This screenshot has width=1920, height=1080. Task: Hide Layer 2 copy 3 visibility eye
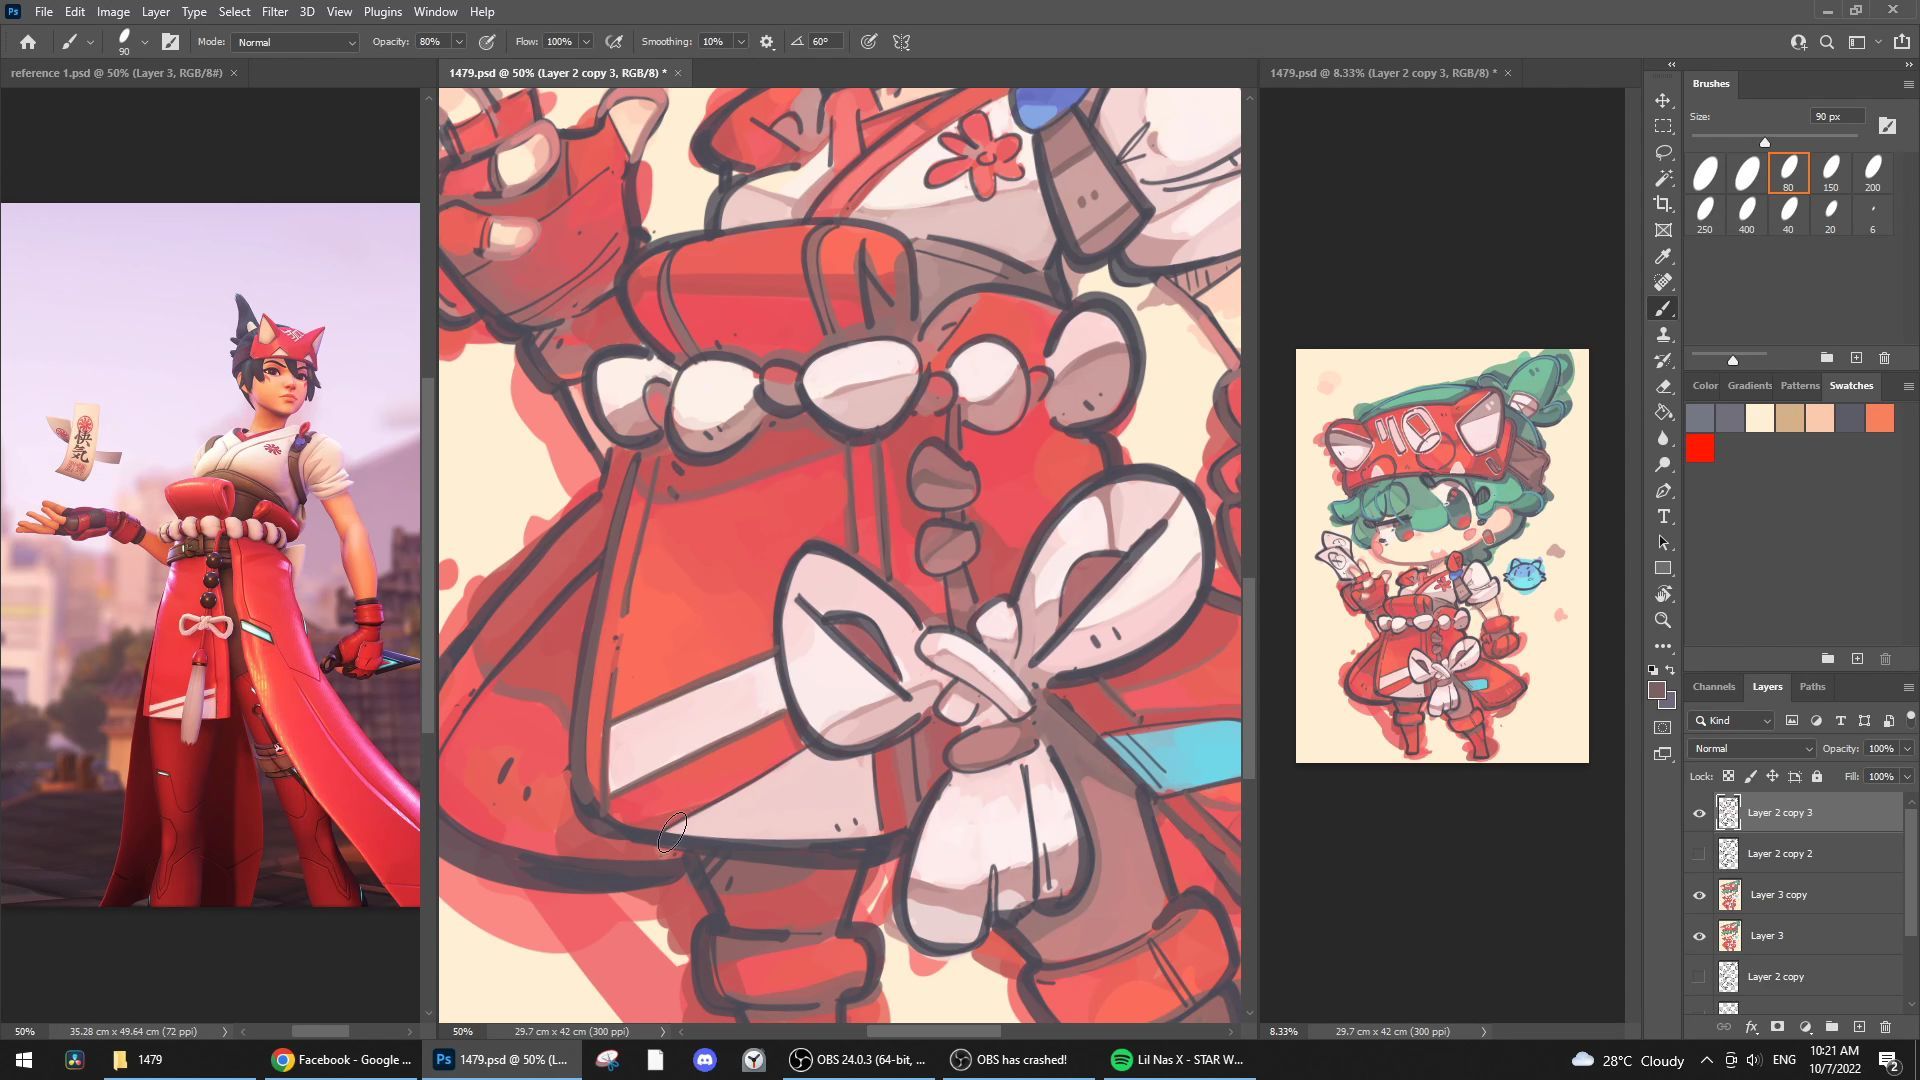1699,813
